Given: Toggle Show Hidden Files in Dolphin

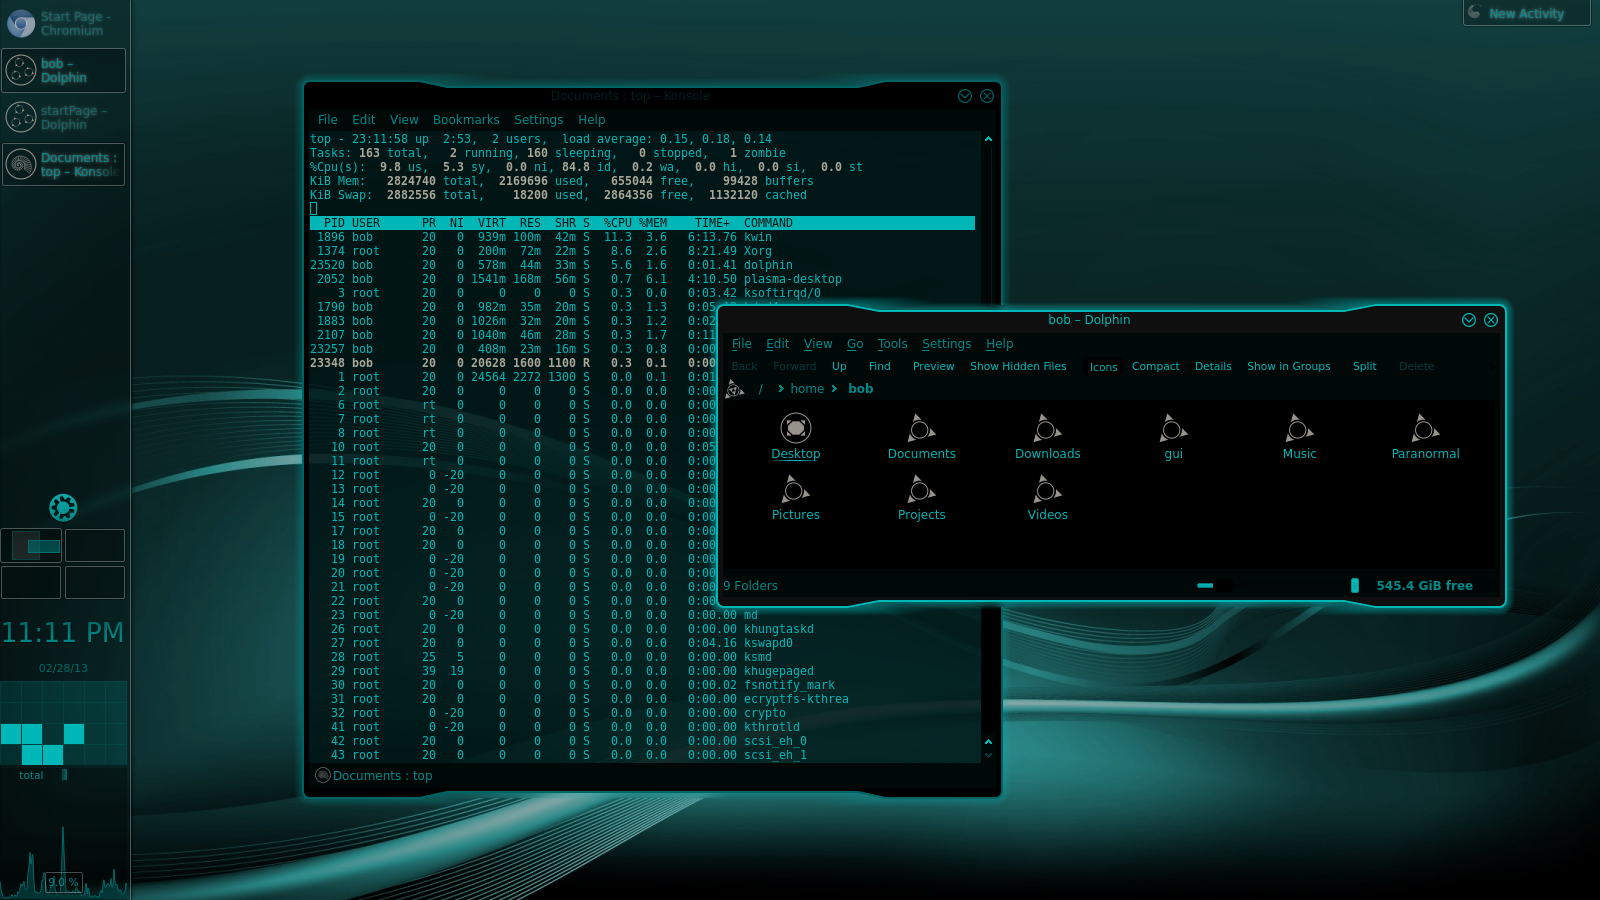Looking at the screenshot, I should tap(1018, 366).
